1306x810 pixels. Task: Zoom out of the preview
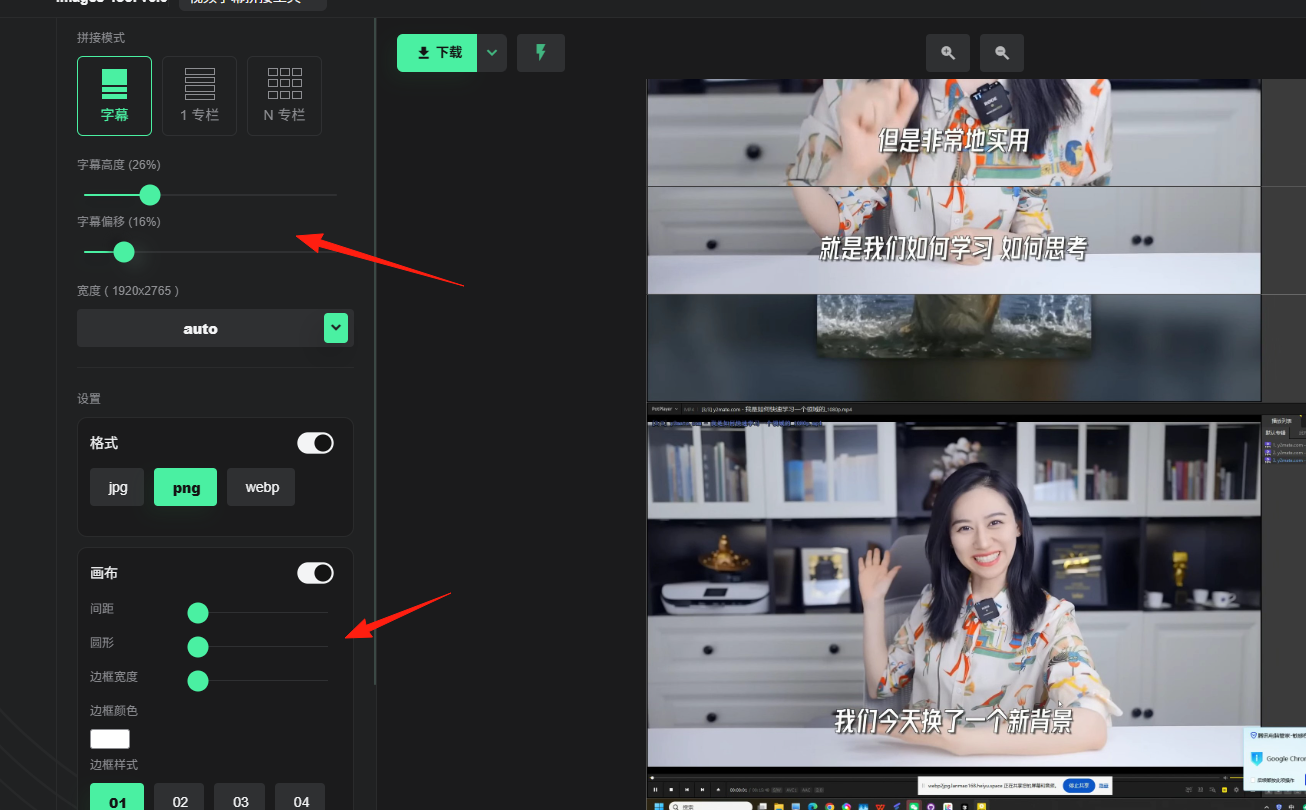[x=1002, y=53]
